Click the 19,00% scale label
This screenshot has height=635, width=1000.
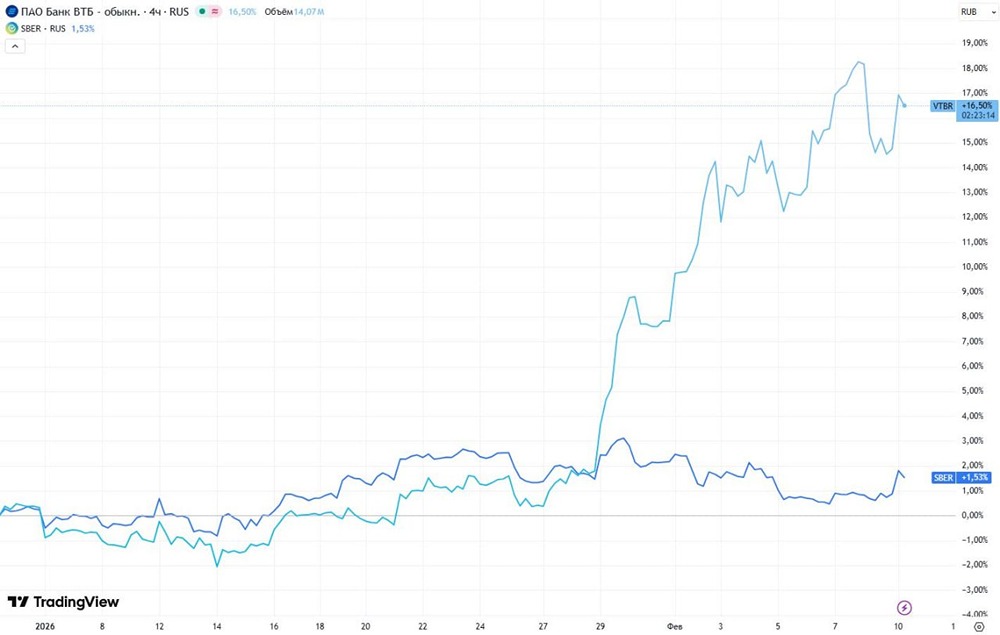(974, 43)
